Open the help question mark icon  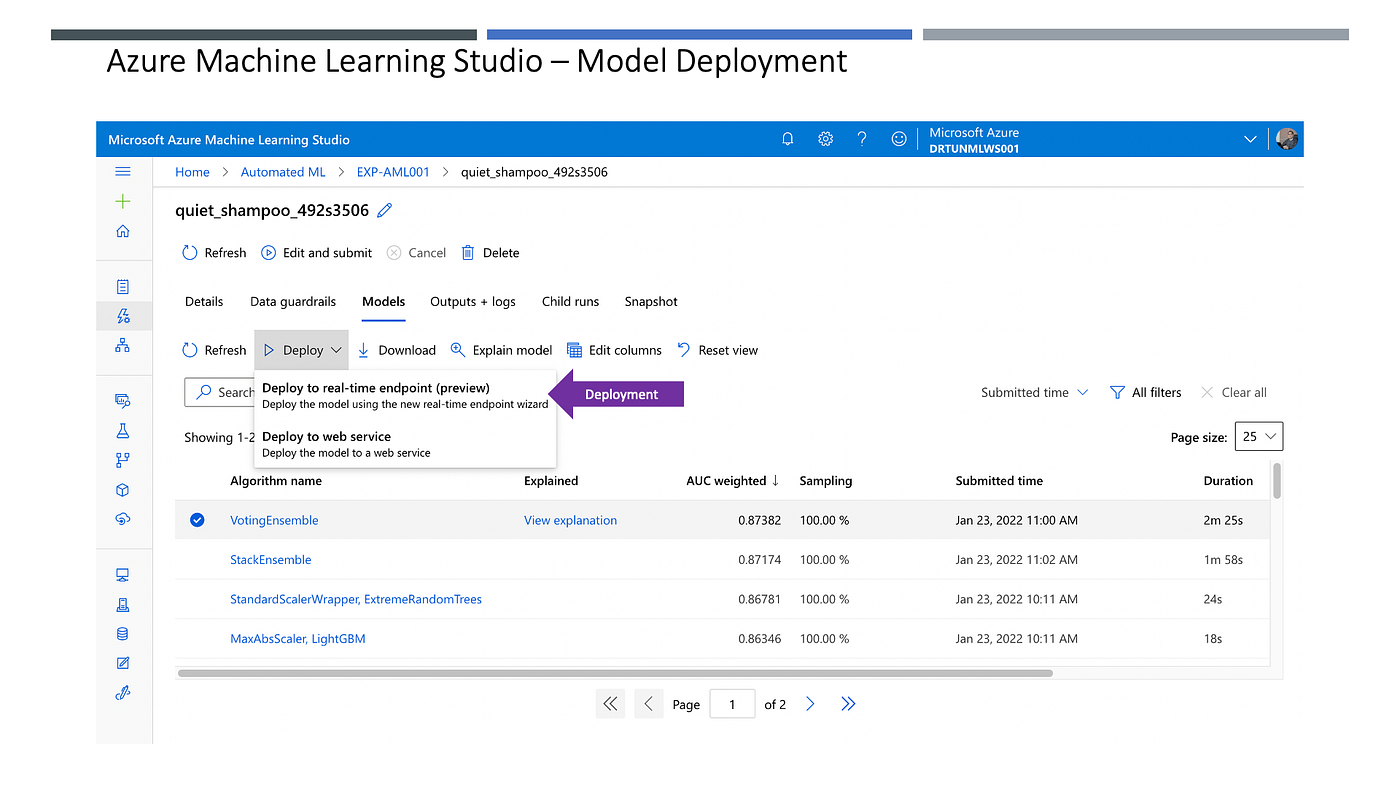[862, 140]
